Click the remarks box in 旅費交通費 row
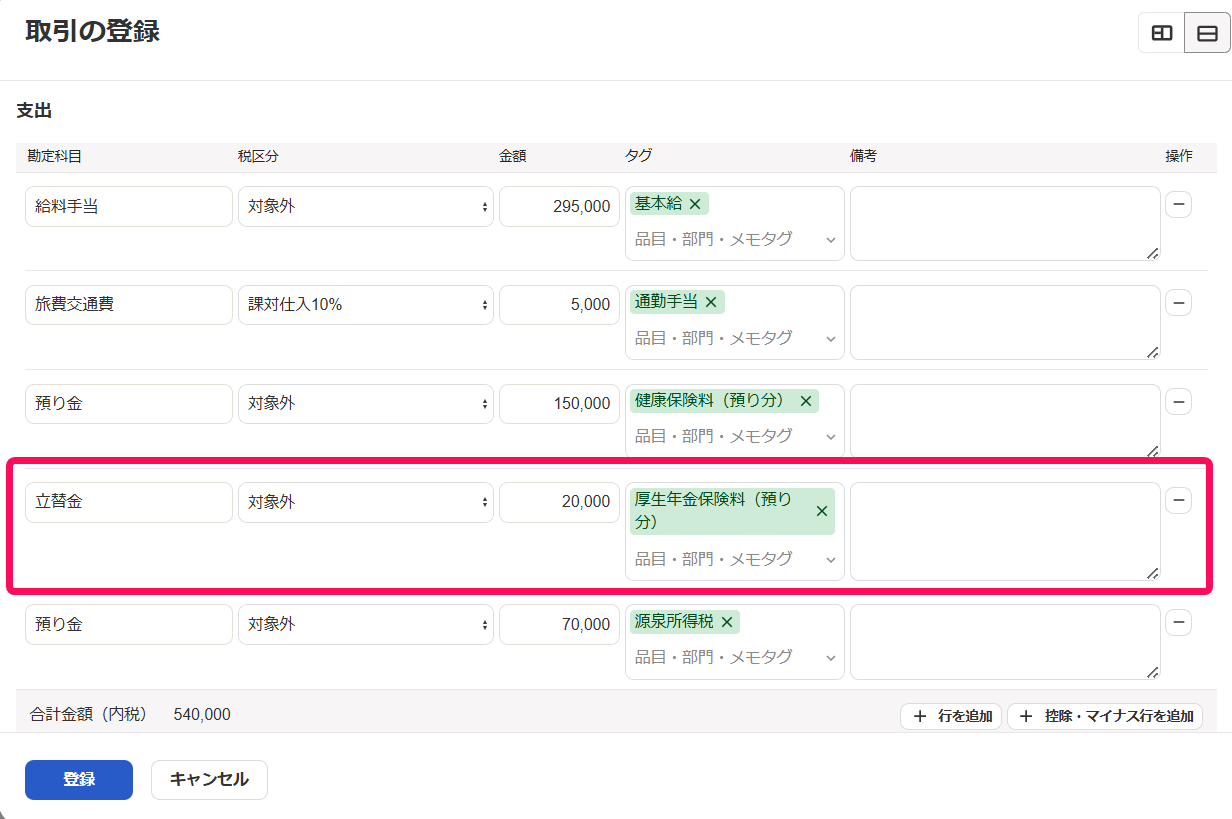1232x819 pixels. coord(1005,322)
